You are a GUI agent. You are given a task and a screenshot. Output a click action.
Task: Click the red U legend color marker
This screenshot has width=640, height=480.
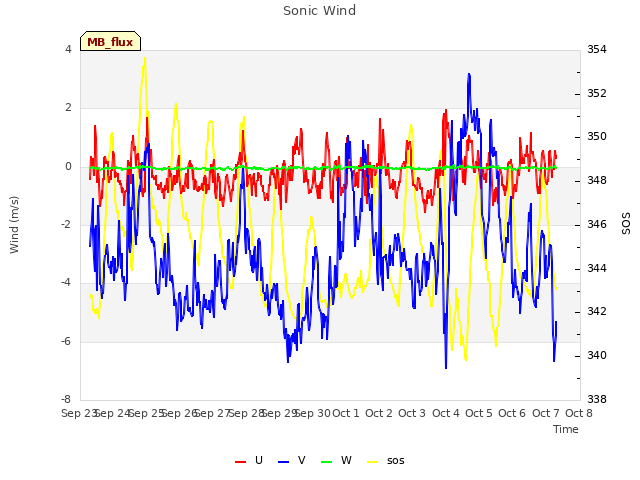click(240, 462)
